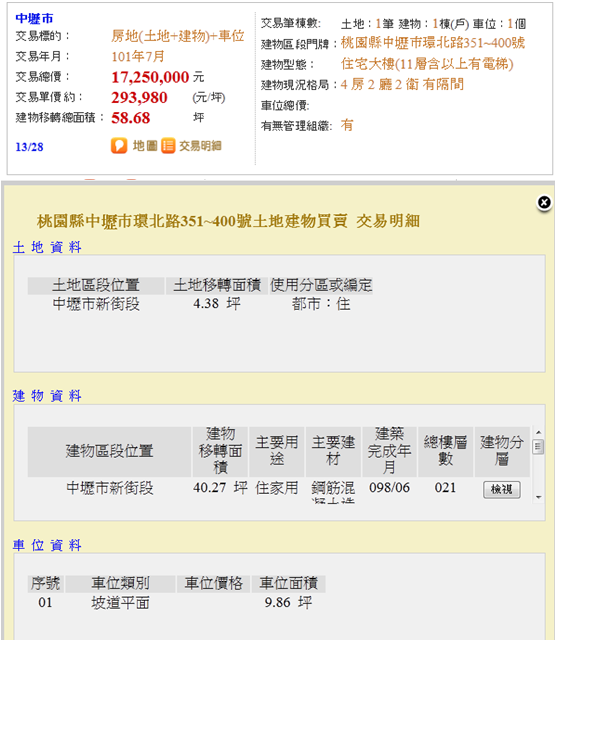Click 中壢市新街段 in the land table
589x735 pixels.
[x=96, y=304]
